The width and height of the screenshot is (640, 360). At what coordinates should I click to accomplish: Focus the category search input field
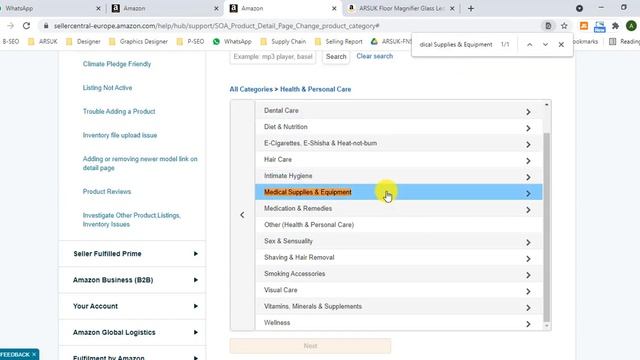(x=273, y=57)
